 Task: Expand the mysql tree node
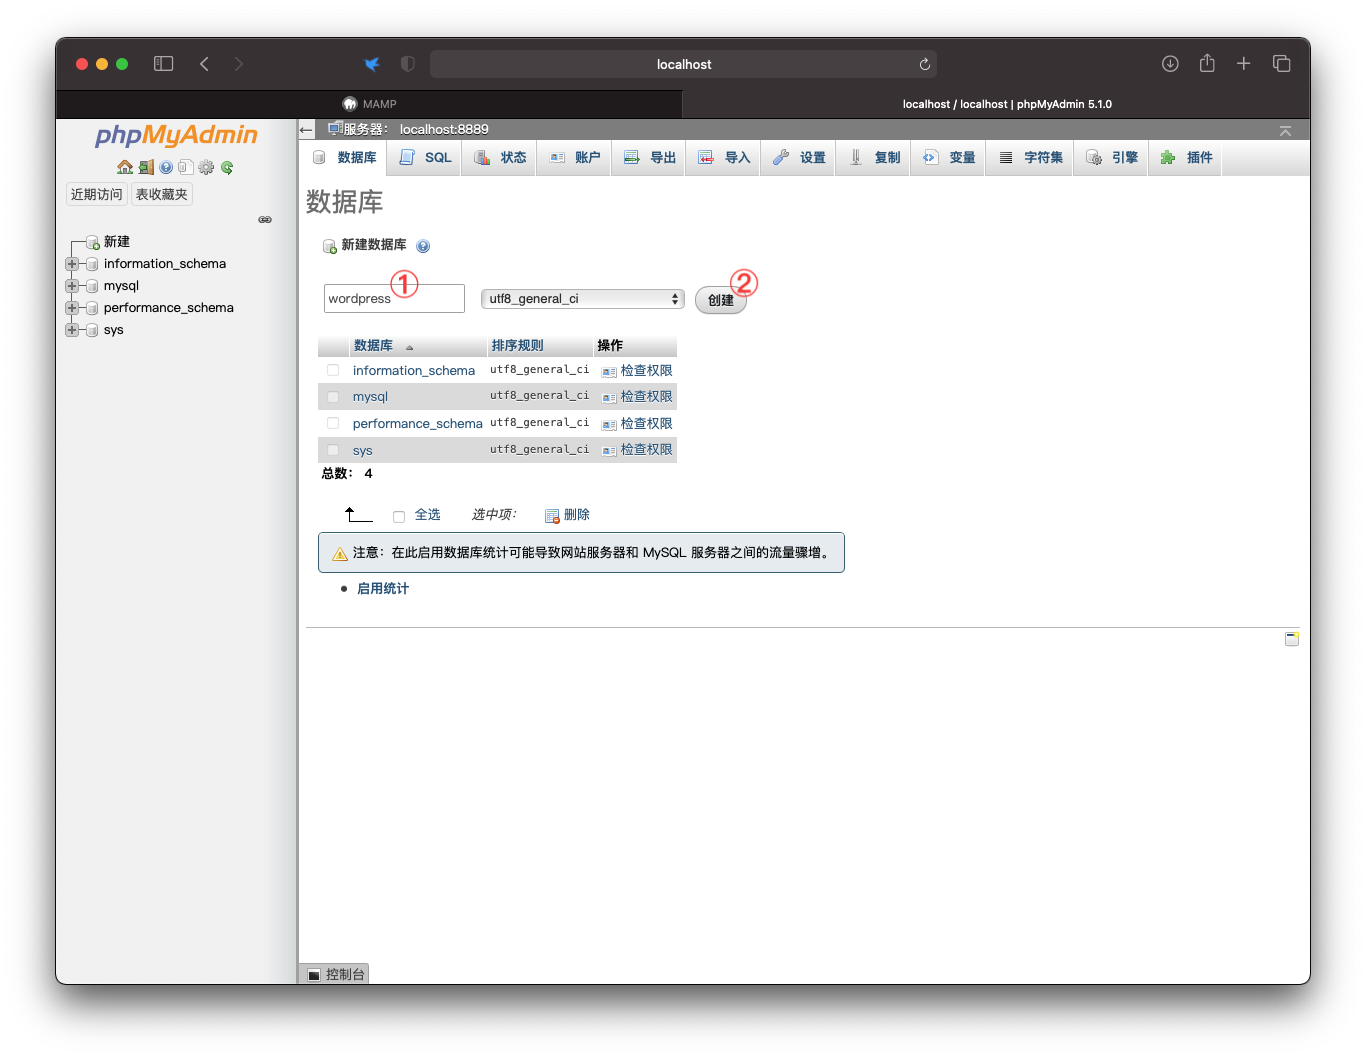tap(72, 286)
